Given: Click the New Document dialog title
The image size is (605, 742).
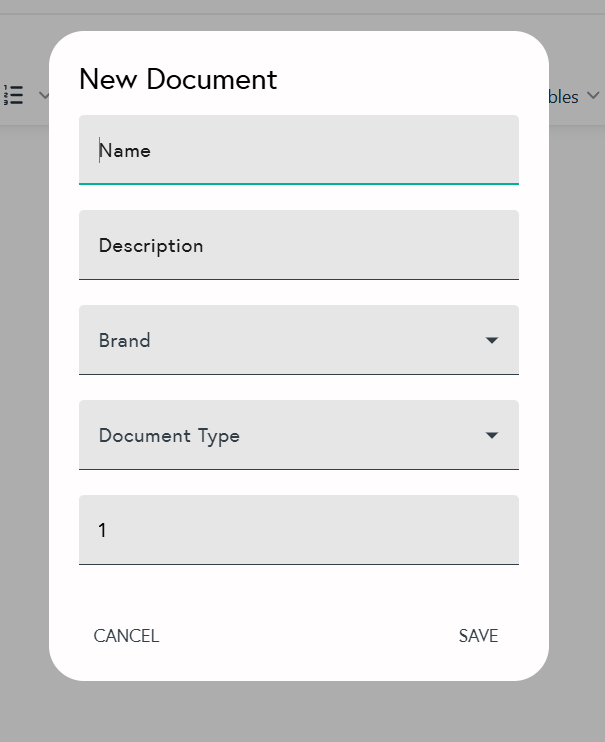Looking at the screenshot, I should (x=178, y=80).
